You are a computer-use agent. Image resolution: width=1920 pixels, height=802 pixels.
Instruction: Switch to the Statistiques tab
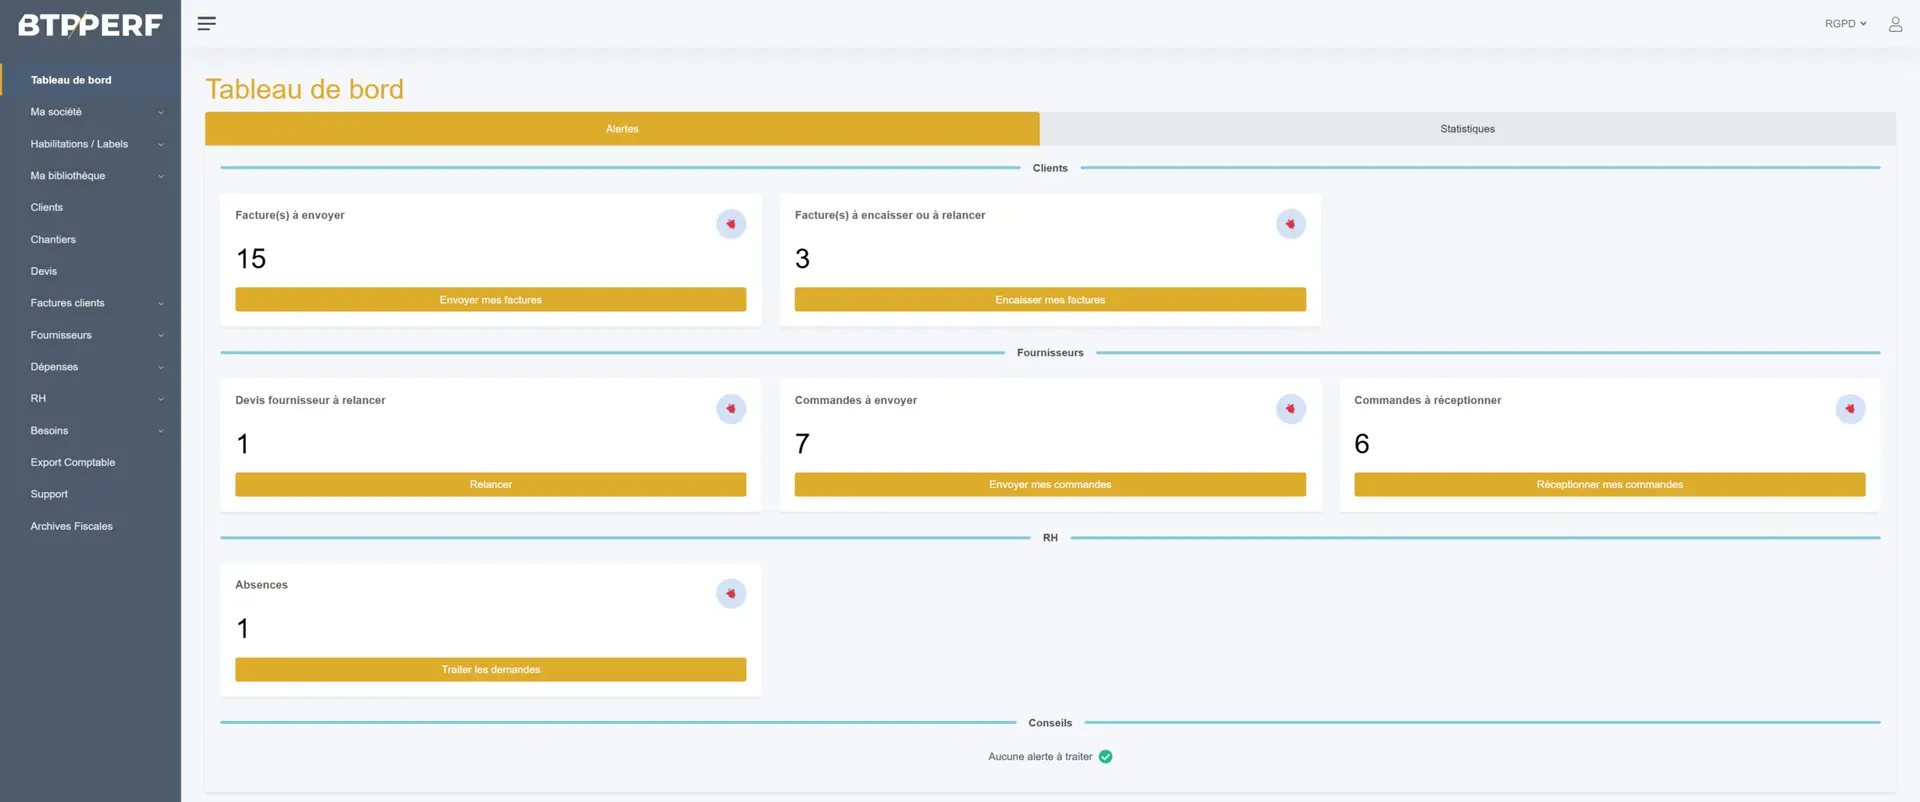1467,129
